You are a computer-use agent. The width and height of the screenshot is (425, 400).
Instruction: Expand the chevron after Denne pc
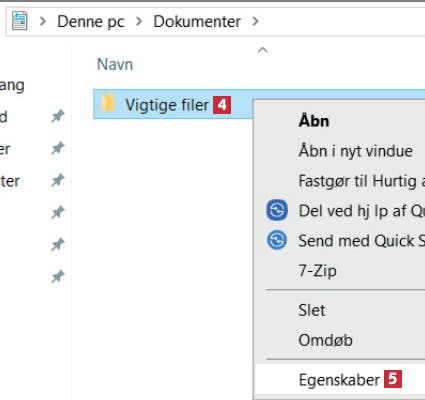tap(139, 22)
